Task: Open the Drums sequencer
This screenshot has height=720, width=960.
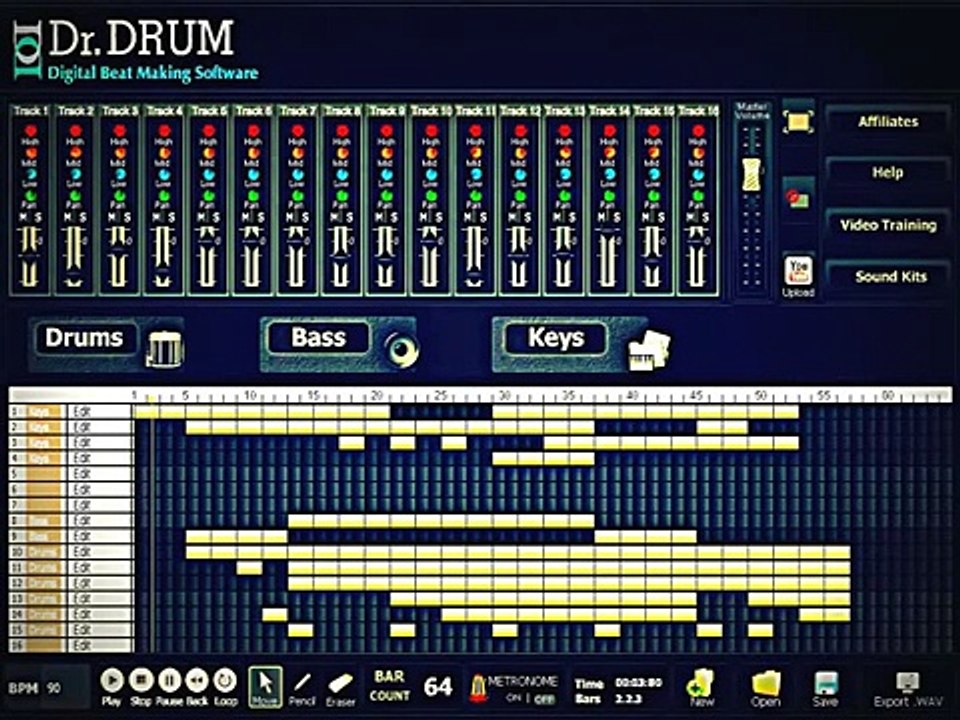Action: click(x=85, y=338)
